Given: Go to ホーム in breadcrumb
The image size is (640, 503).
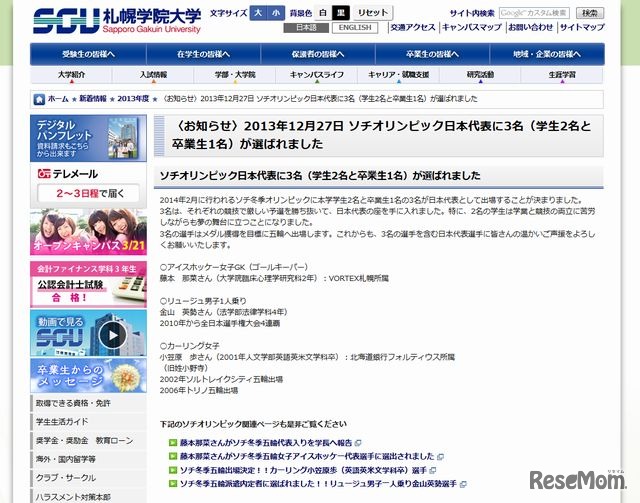Looking at the screenshot, I should point(58,99).
